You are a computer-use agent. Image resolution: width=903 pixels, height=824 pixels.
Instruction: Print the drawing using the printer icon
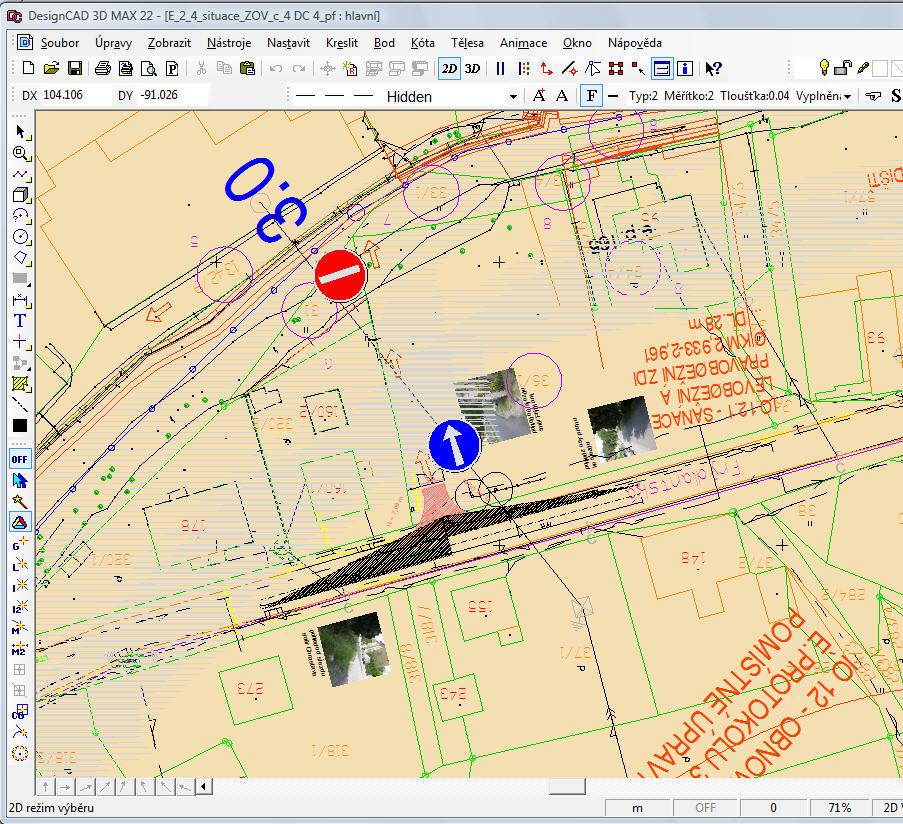103,69
